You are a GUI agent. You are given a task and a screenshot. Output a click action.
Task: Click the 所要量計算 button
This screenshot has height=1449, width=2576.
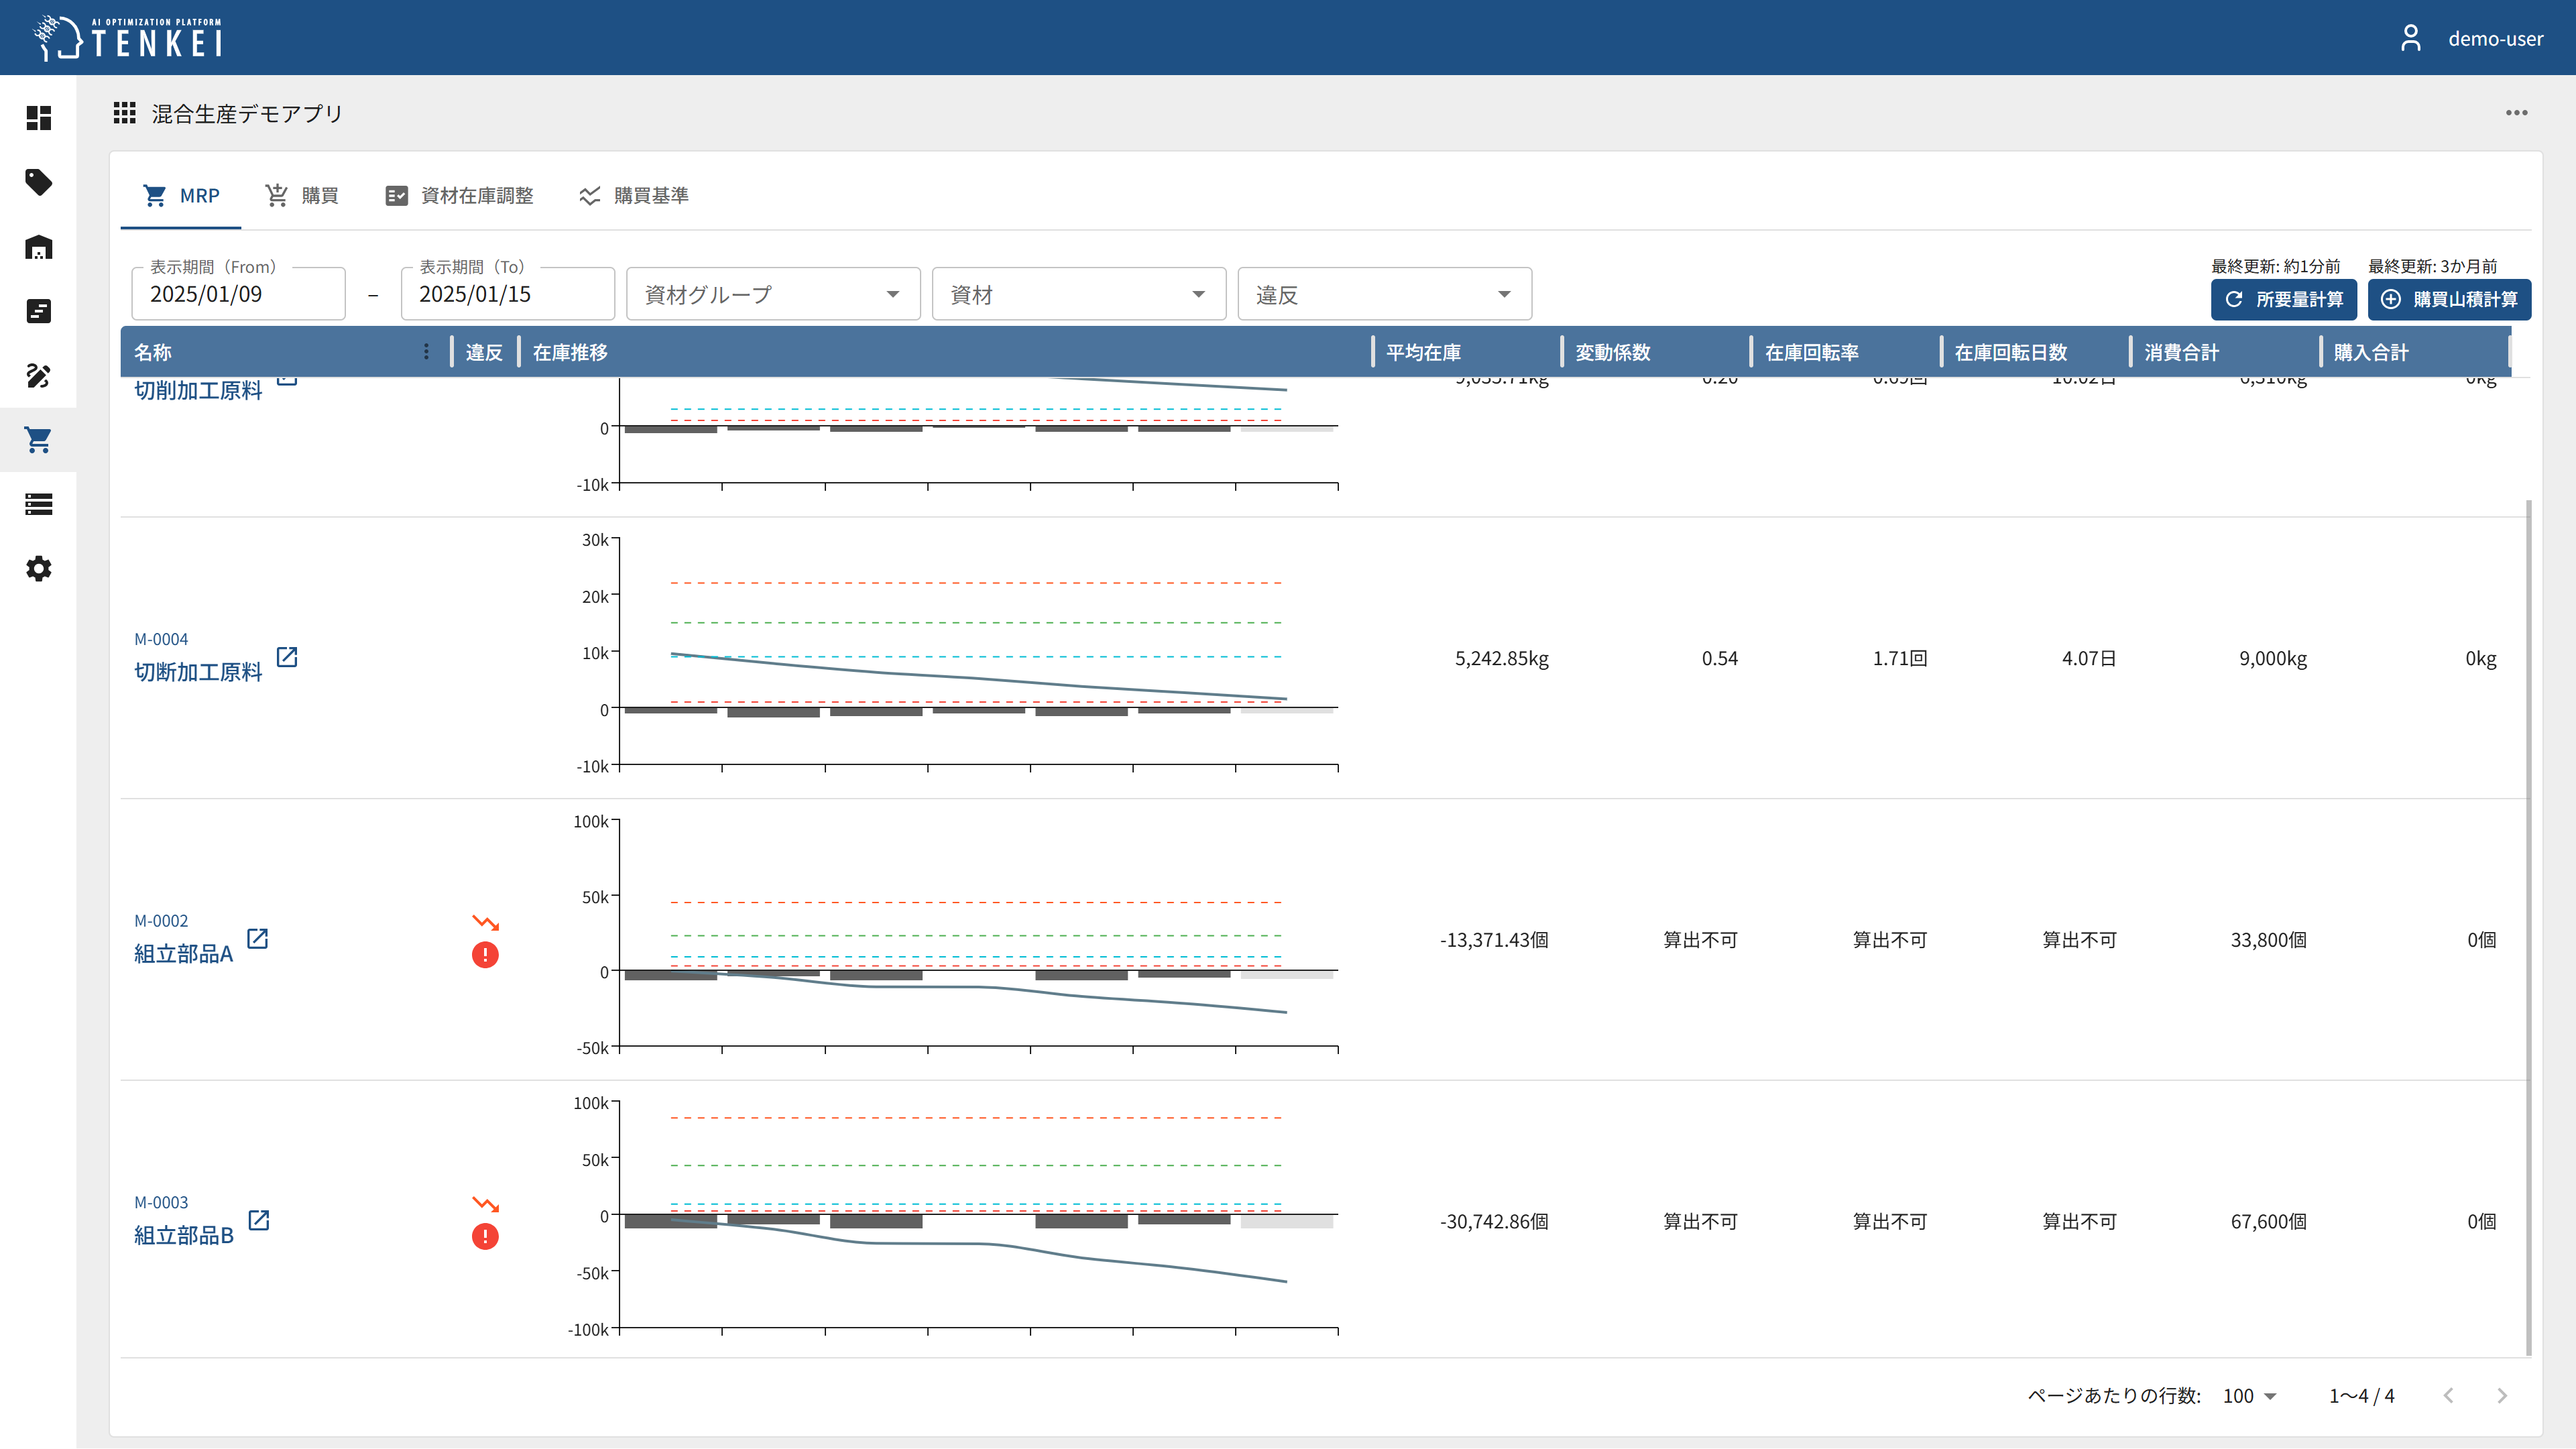[2283, 300]
